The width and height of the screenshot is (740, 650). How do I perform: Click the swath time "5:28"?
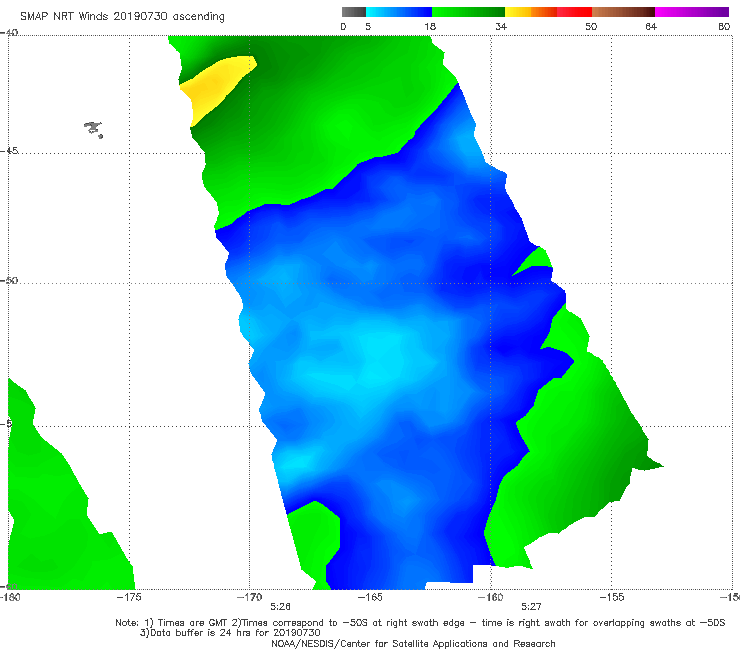point(280,607)
